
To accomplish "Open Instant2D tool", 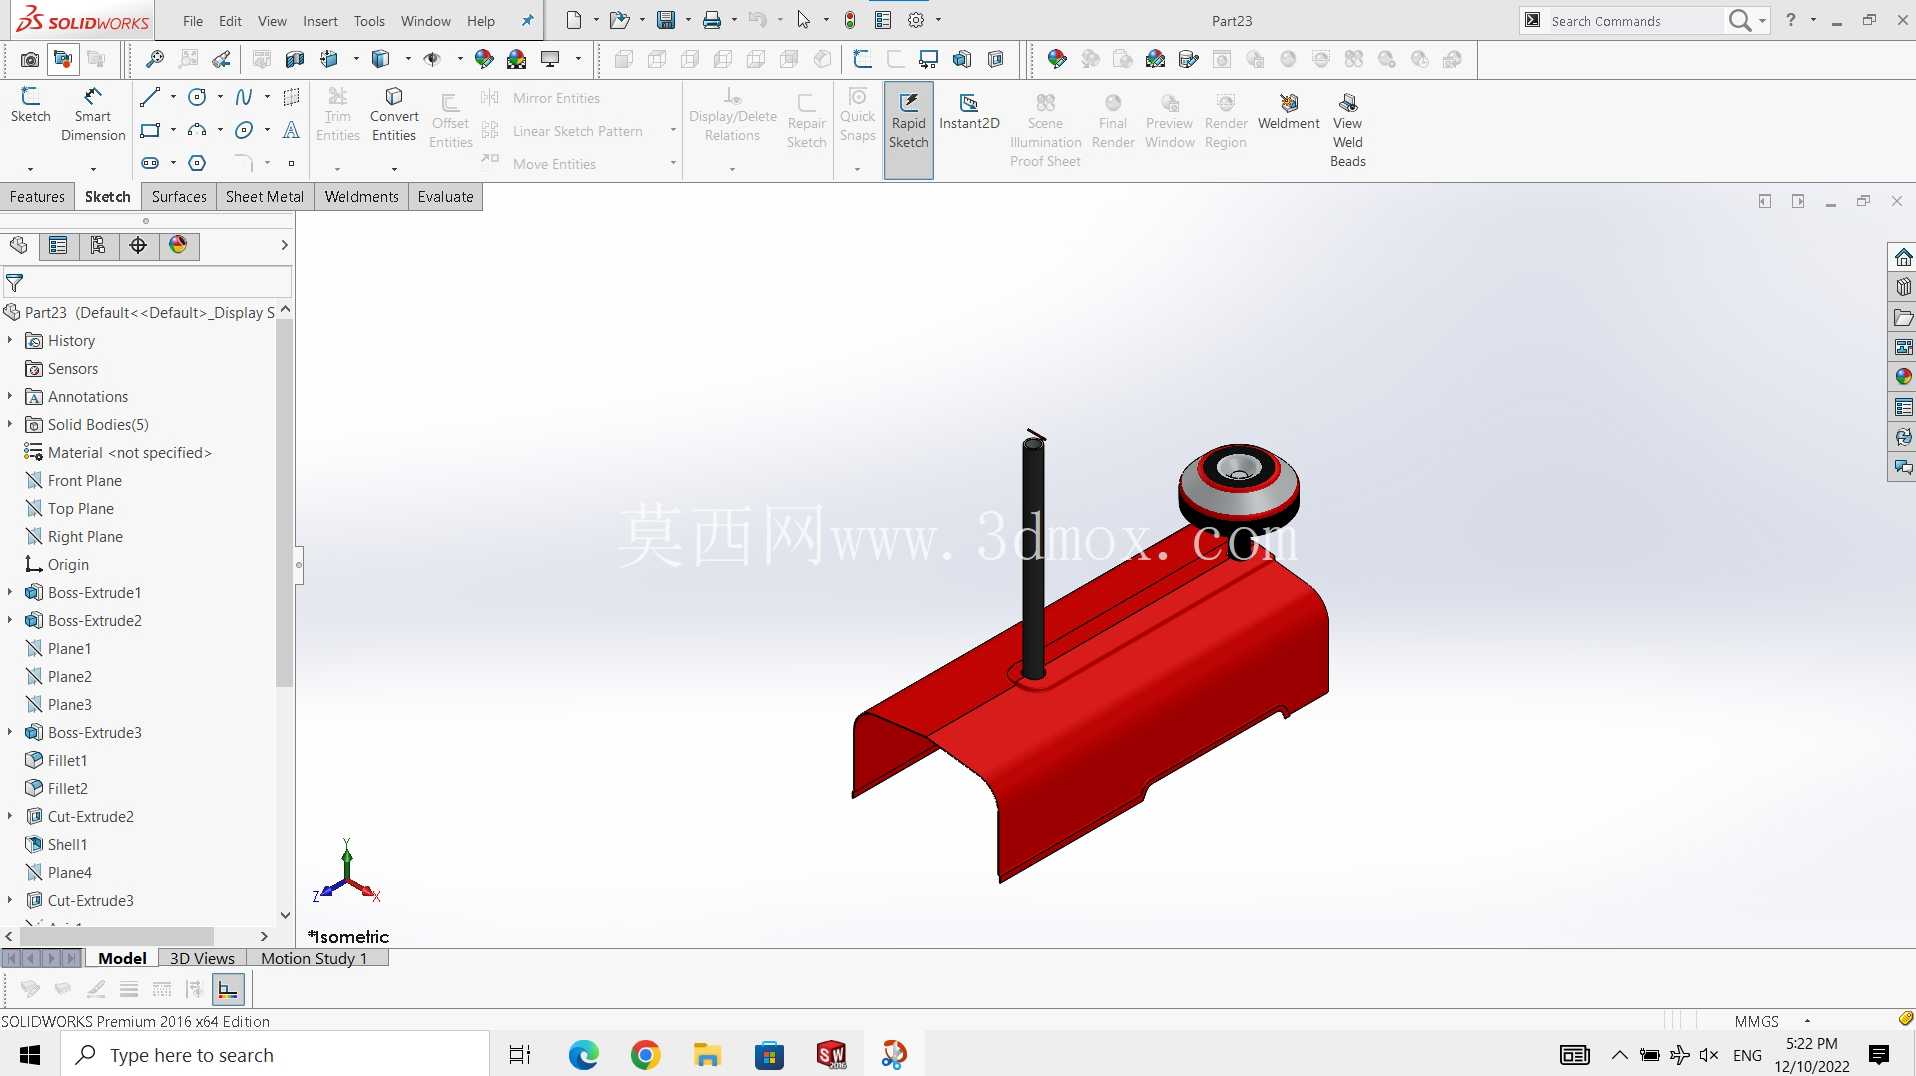I will click(969, 112).
